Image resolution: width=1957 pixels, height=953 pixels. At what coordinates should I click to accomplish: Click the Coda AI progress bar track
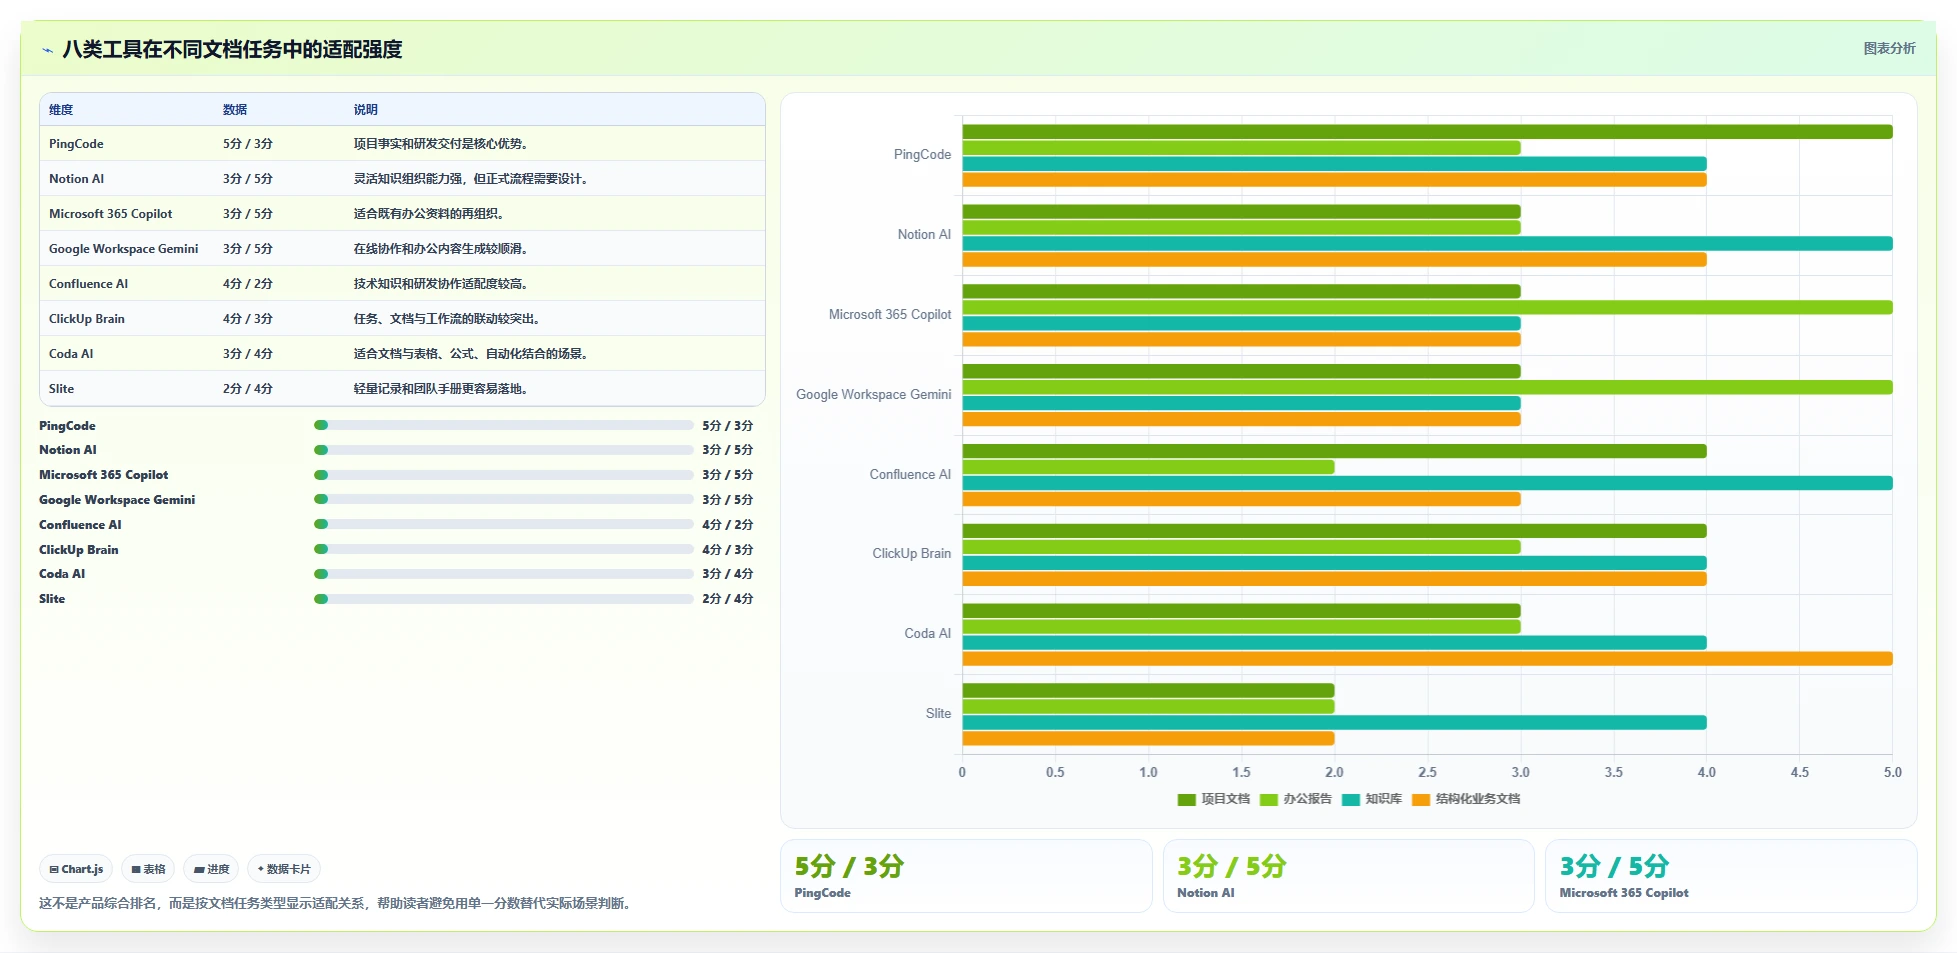504,574
